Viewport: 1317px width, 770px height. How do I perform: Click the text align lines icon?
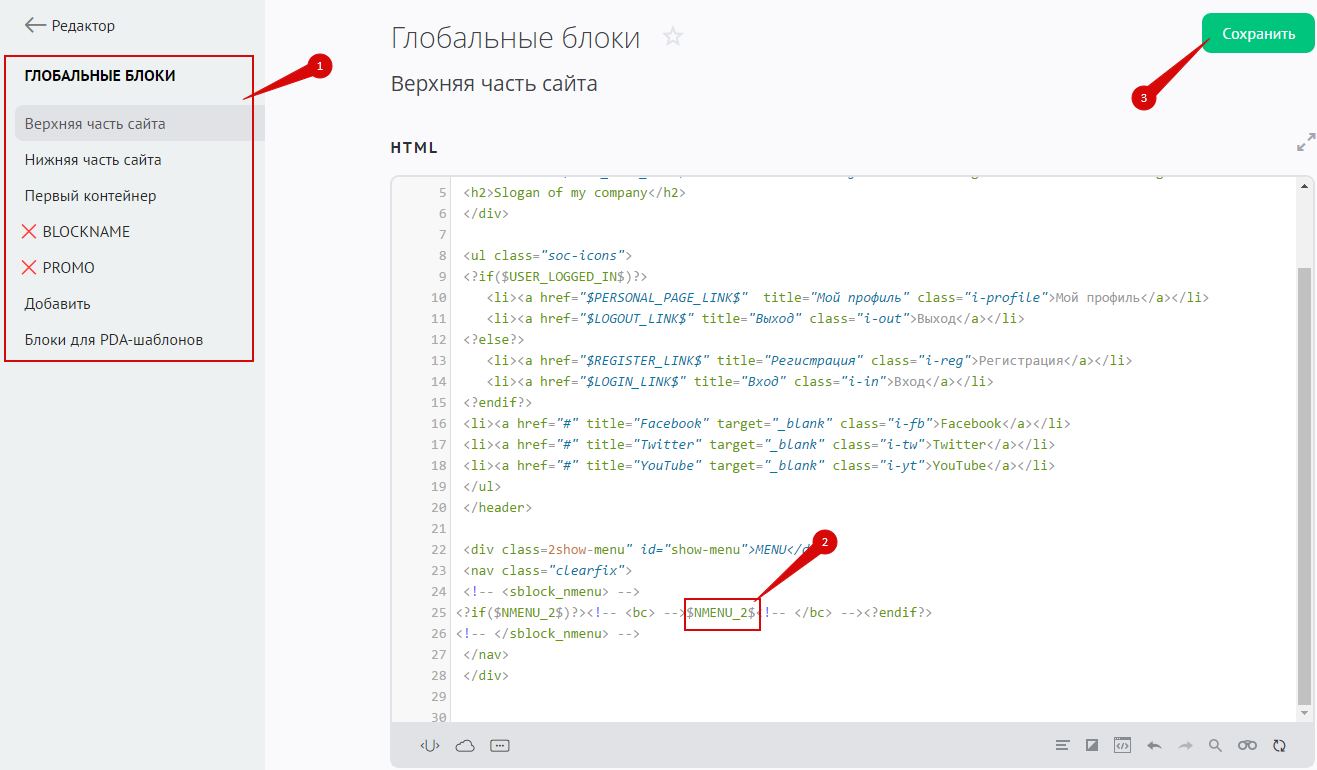pos(1062,745)
